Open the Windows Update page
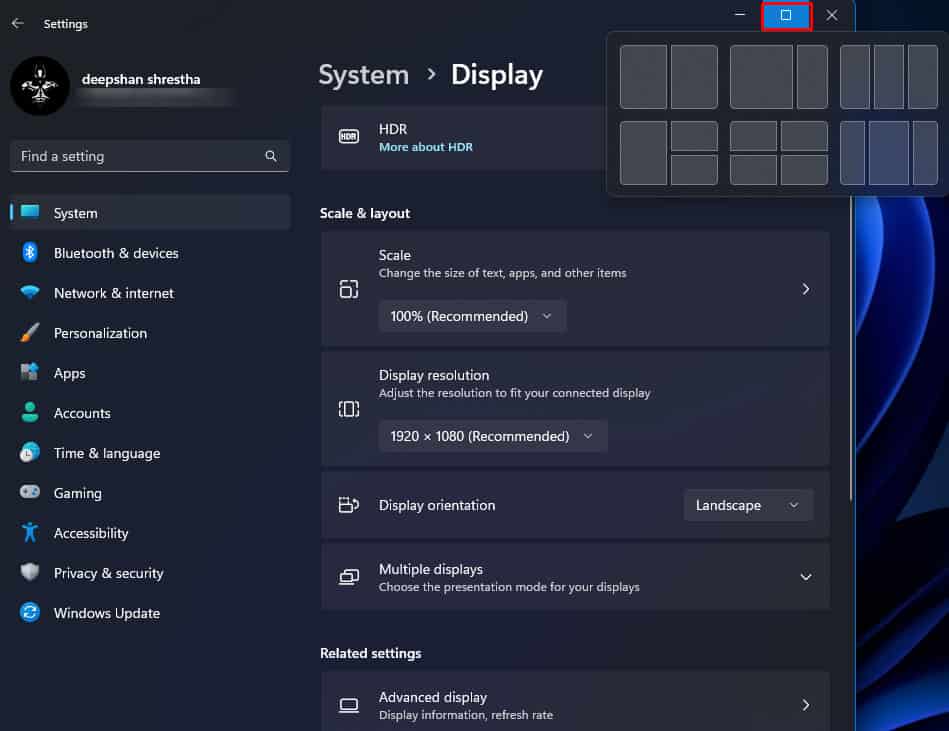 (150, 612)
